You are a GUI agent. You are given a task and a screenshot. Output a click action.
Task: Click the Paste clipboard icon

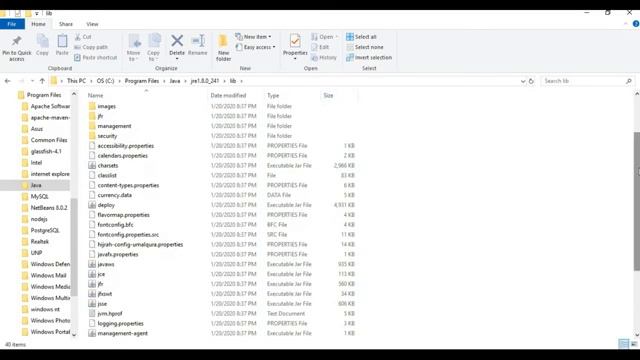click(x=62, y=41)
